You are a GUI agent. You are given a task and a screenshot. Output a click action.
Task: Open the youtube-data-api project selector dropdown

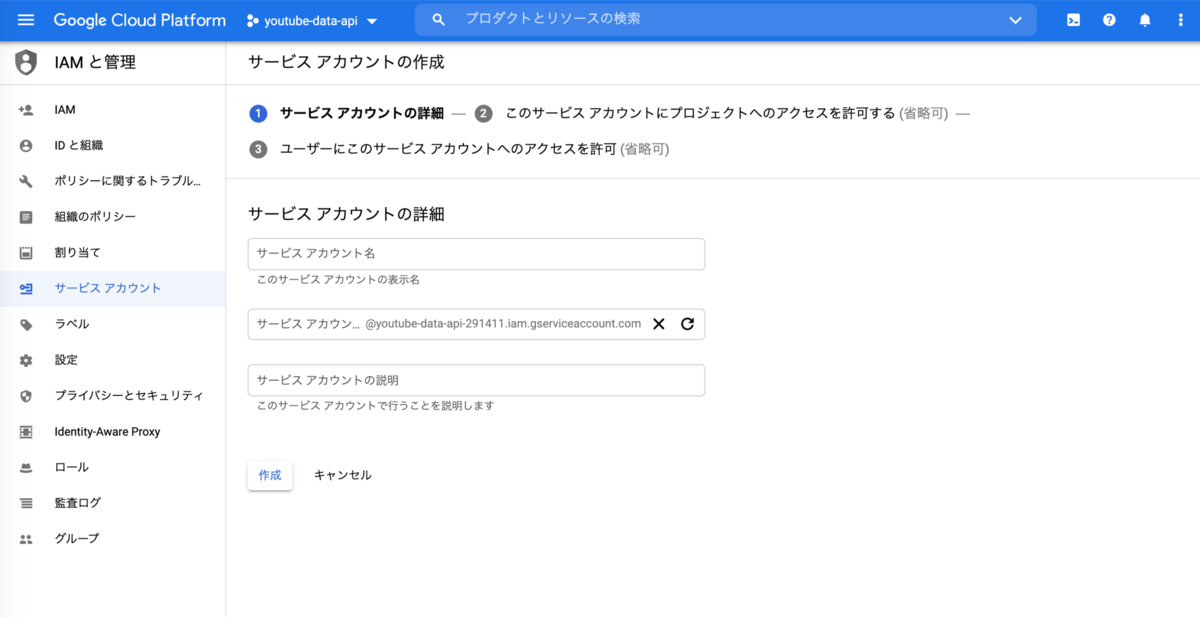pos(311,21)
